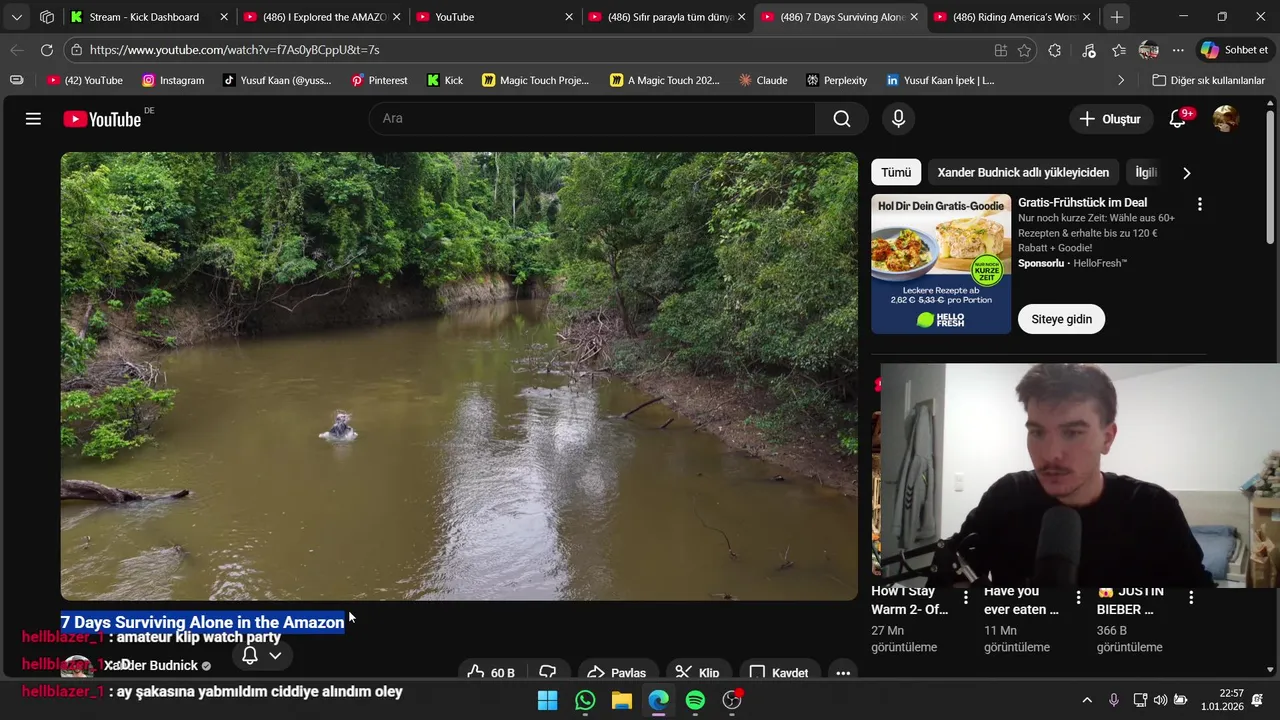
Task: Open media control music note icon
Action: click(1089, 50)
